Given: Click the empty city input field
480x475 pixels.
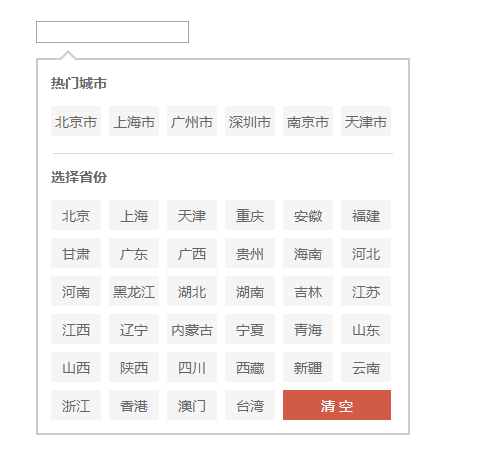Looking at the screenshot, I should click(112, 32).
